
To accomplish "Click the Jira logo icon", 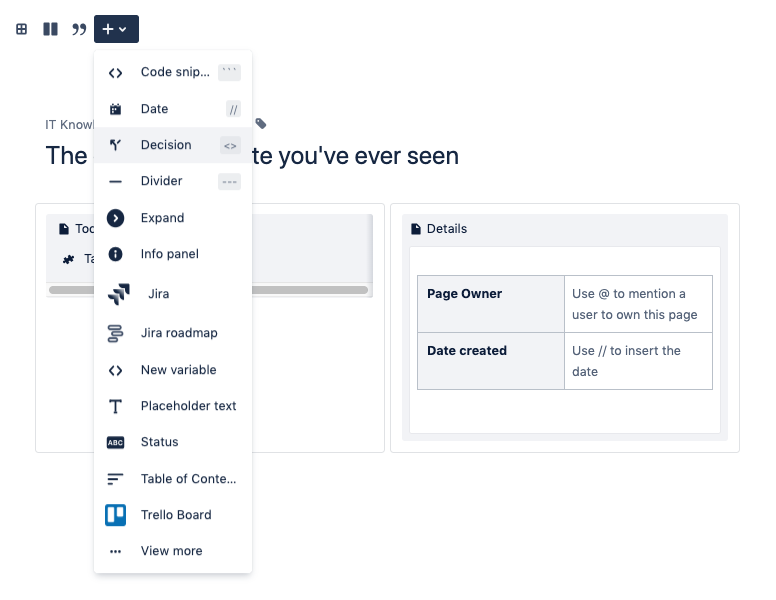I will [x=118, y=294].
